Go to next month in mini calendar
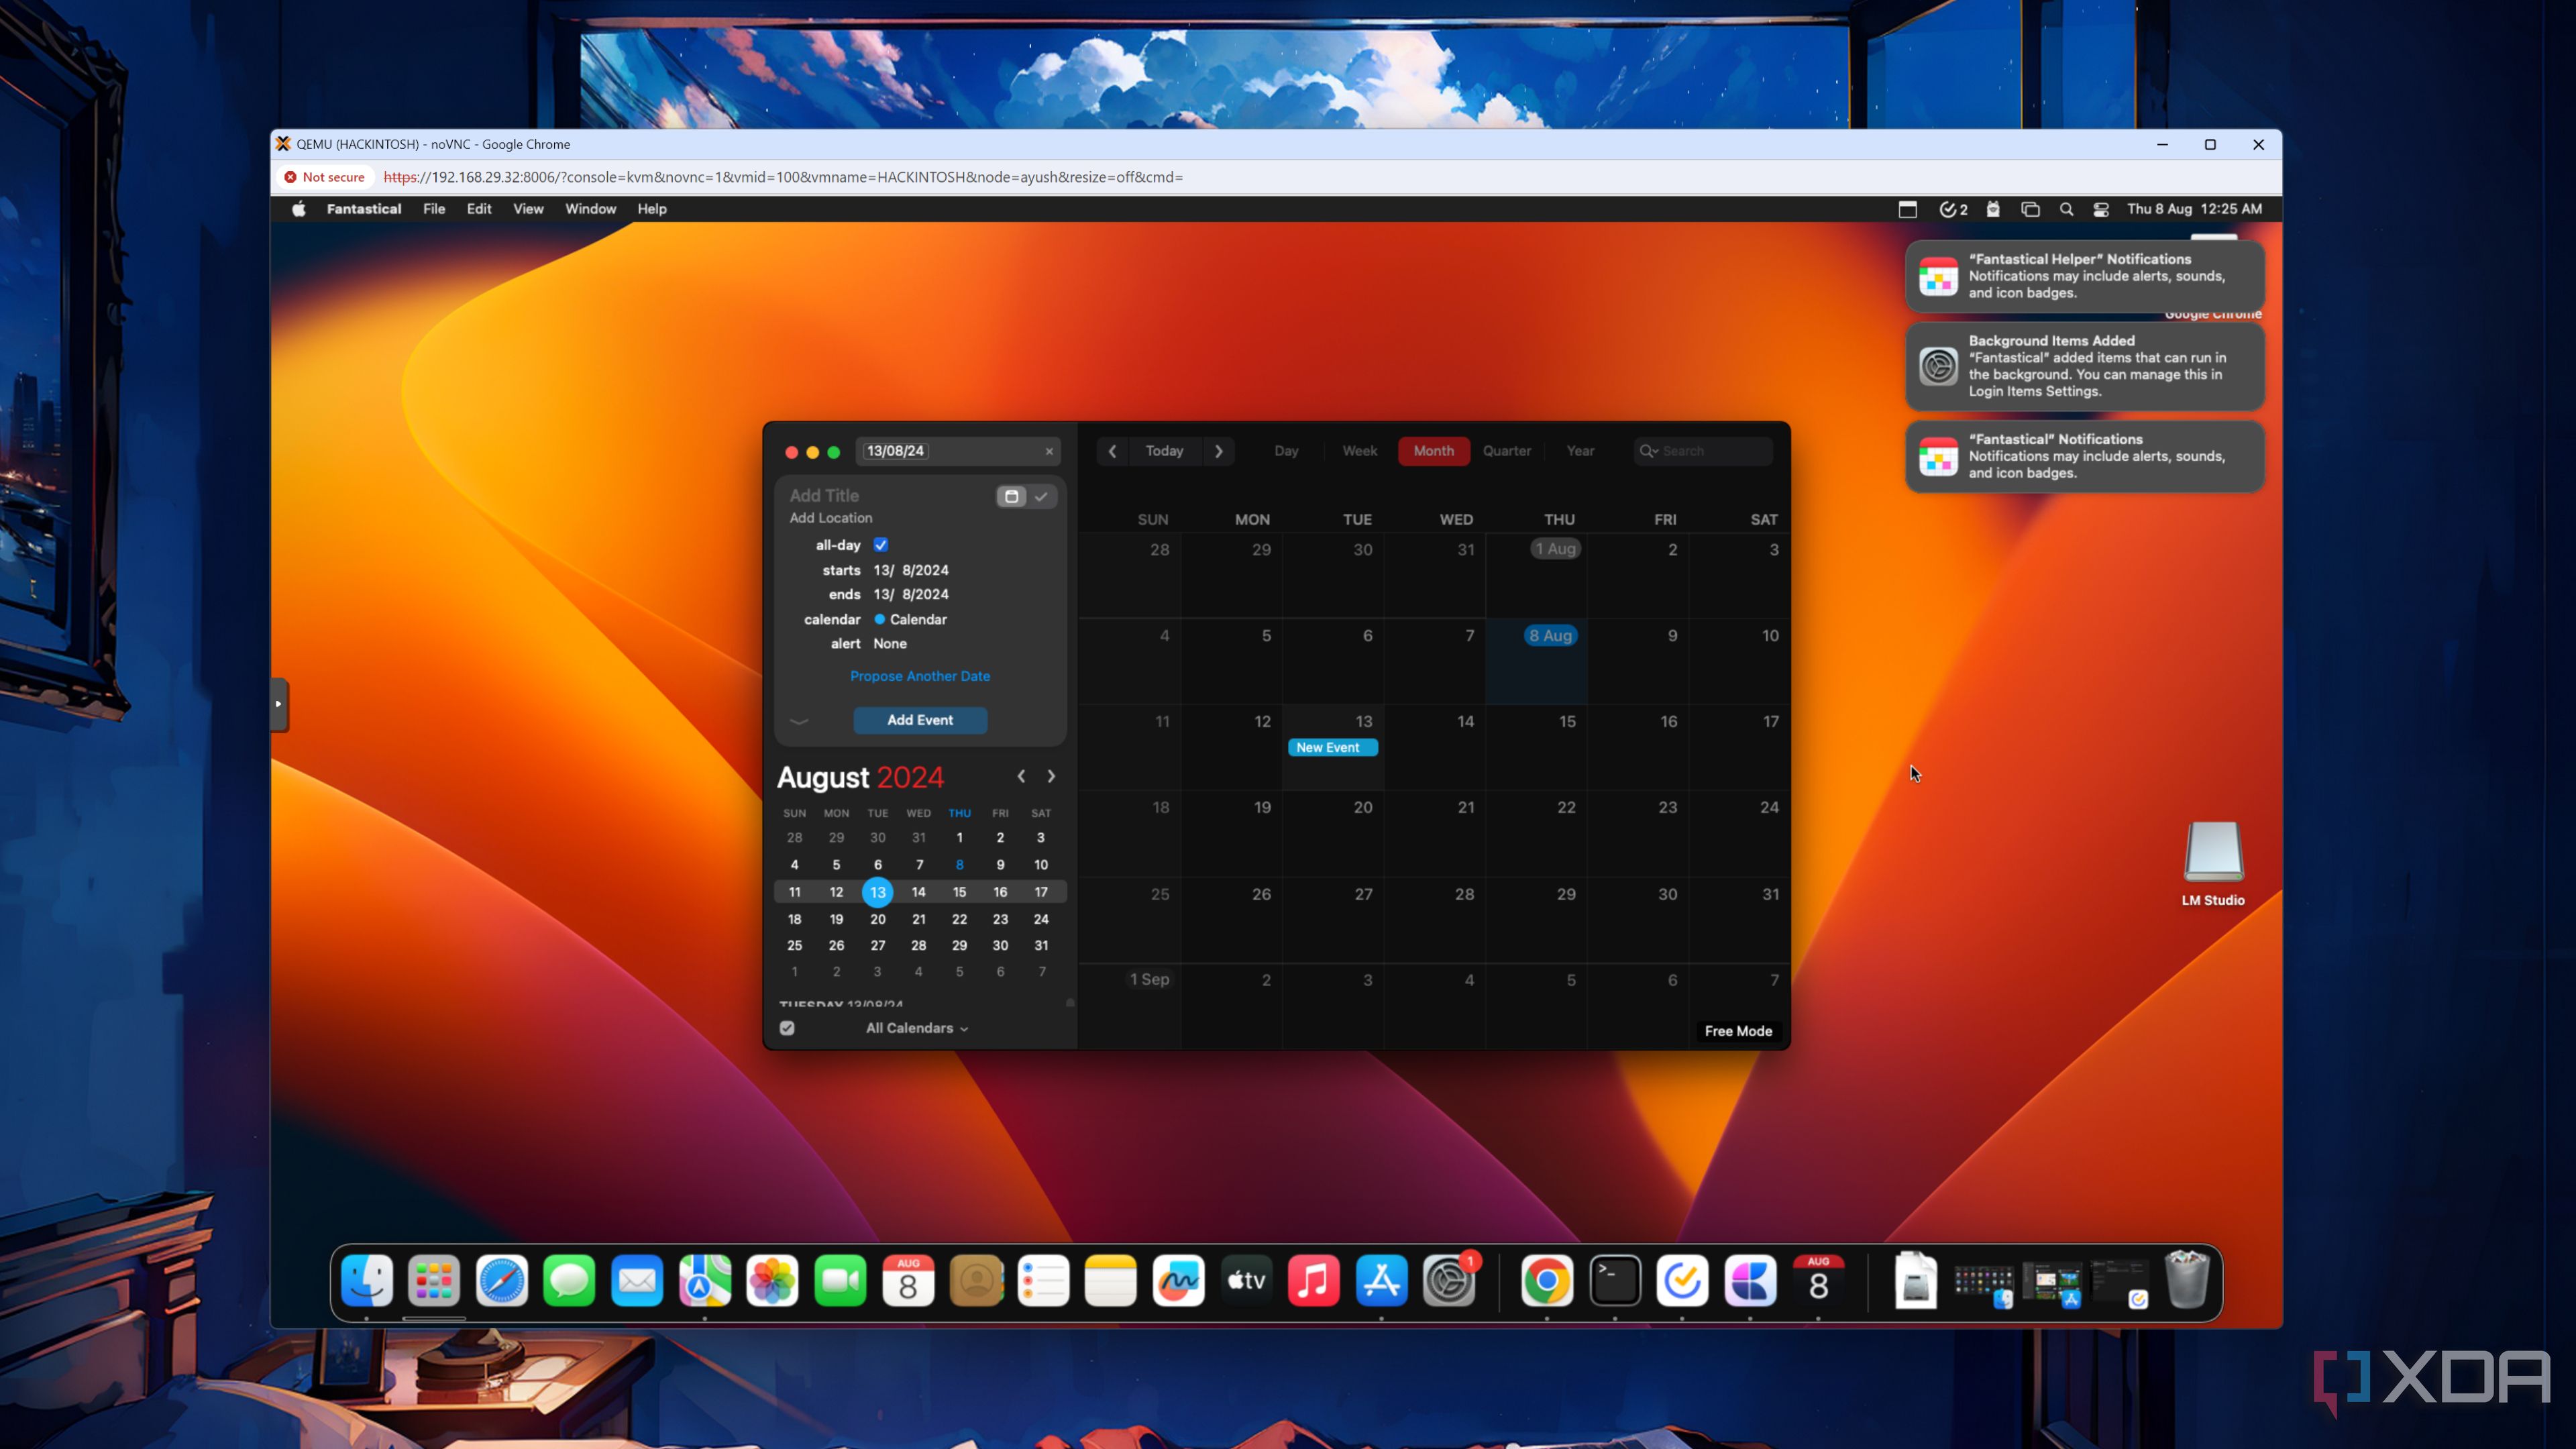This screenshot has height=1449, width=2576. click(1051, 776)
